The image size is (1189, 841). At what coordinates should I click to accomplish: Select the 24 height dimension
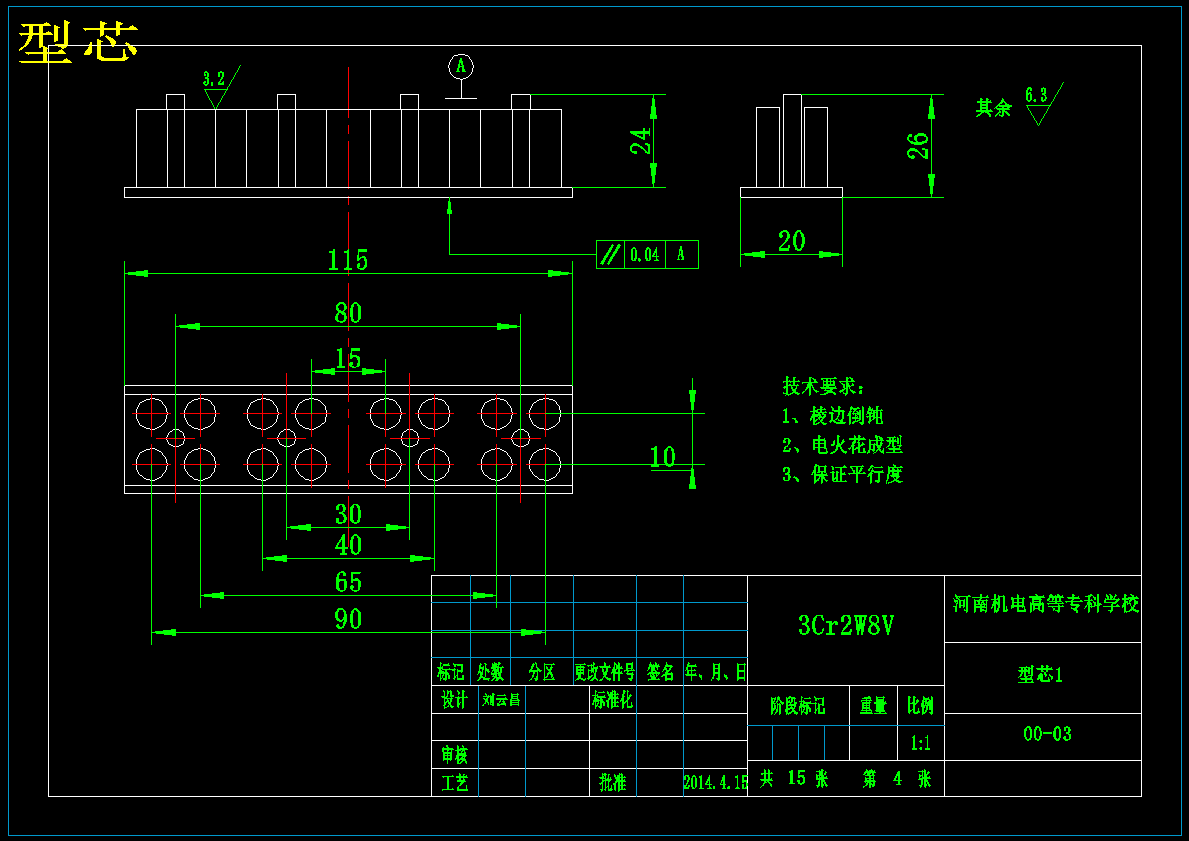point(642,141)
